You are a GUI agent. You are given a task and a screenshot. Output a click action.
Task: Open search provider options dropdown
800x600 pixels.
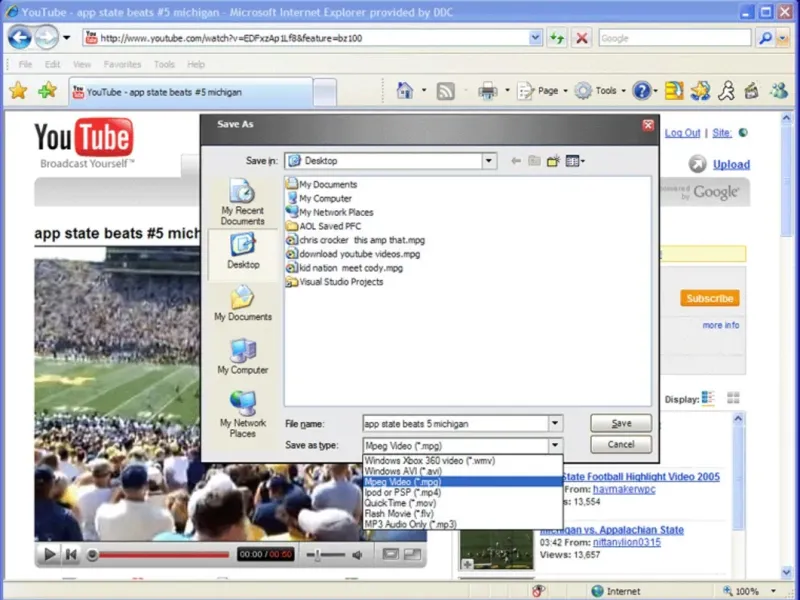click(x=782, y=38)
